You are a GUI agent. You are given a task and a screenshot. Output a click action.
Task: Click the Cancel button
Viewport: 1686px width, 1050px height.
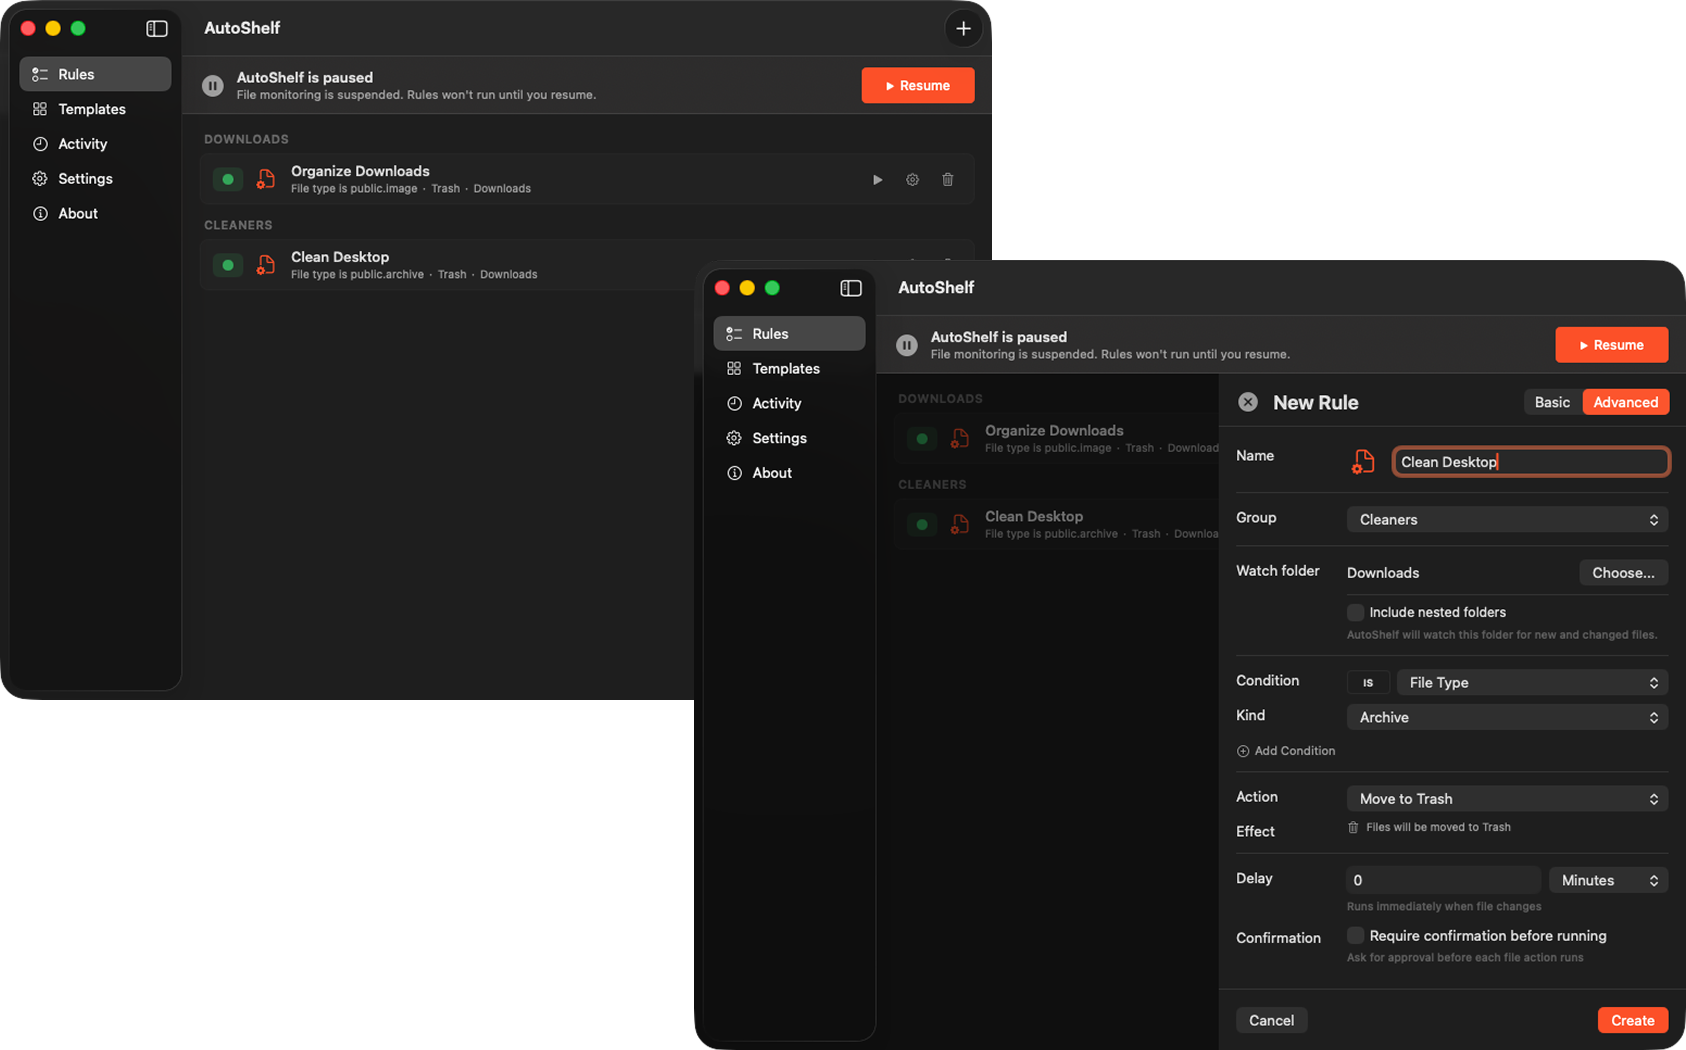coord(1272,1020)
